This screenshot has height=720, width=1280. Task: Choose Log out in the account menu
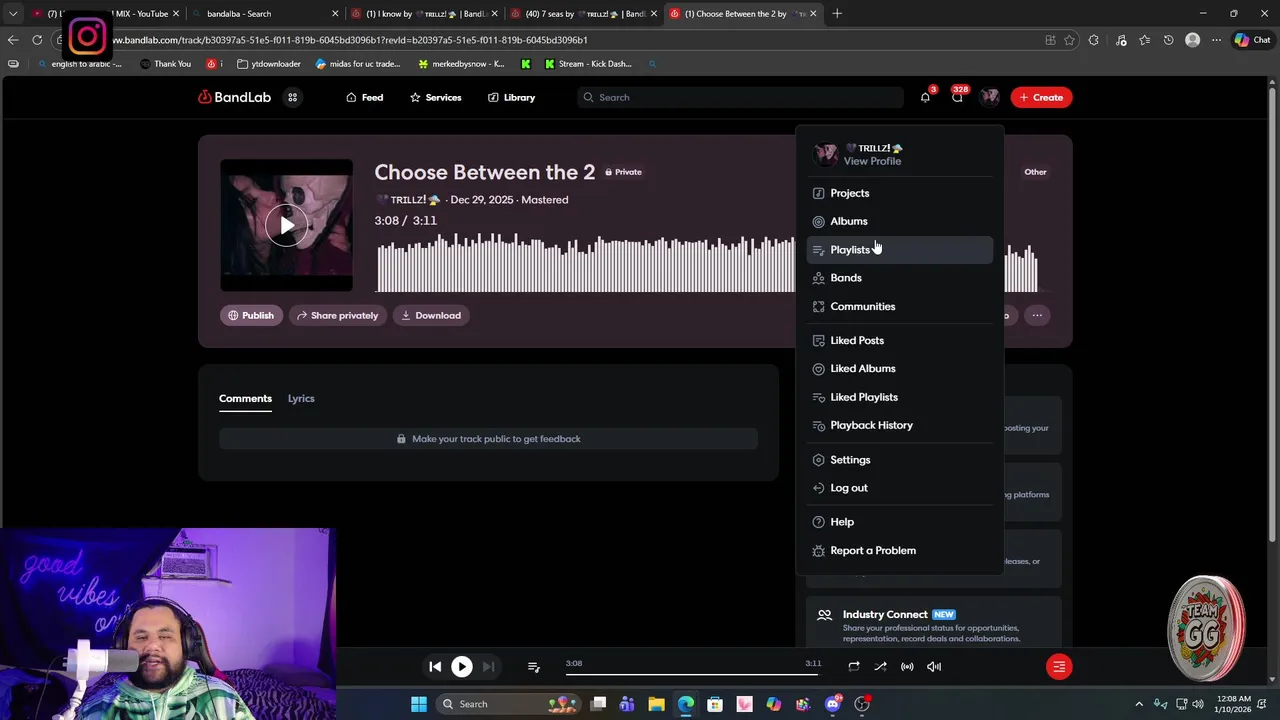click(899, 488)
